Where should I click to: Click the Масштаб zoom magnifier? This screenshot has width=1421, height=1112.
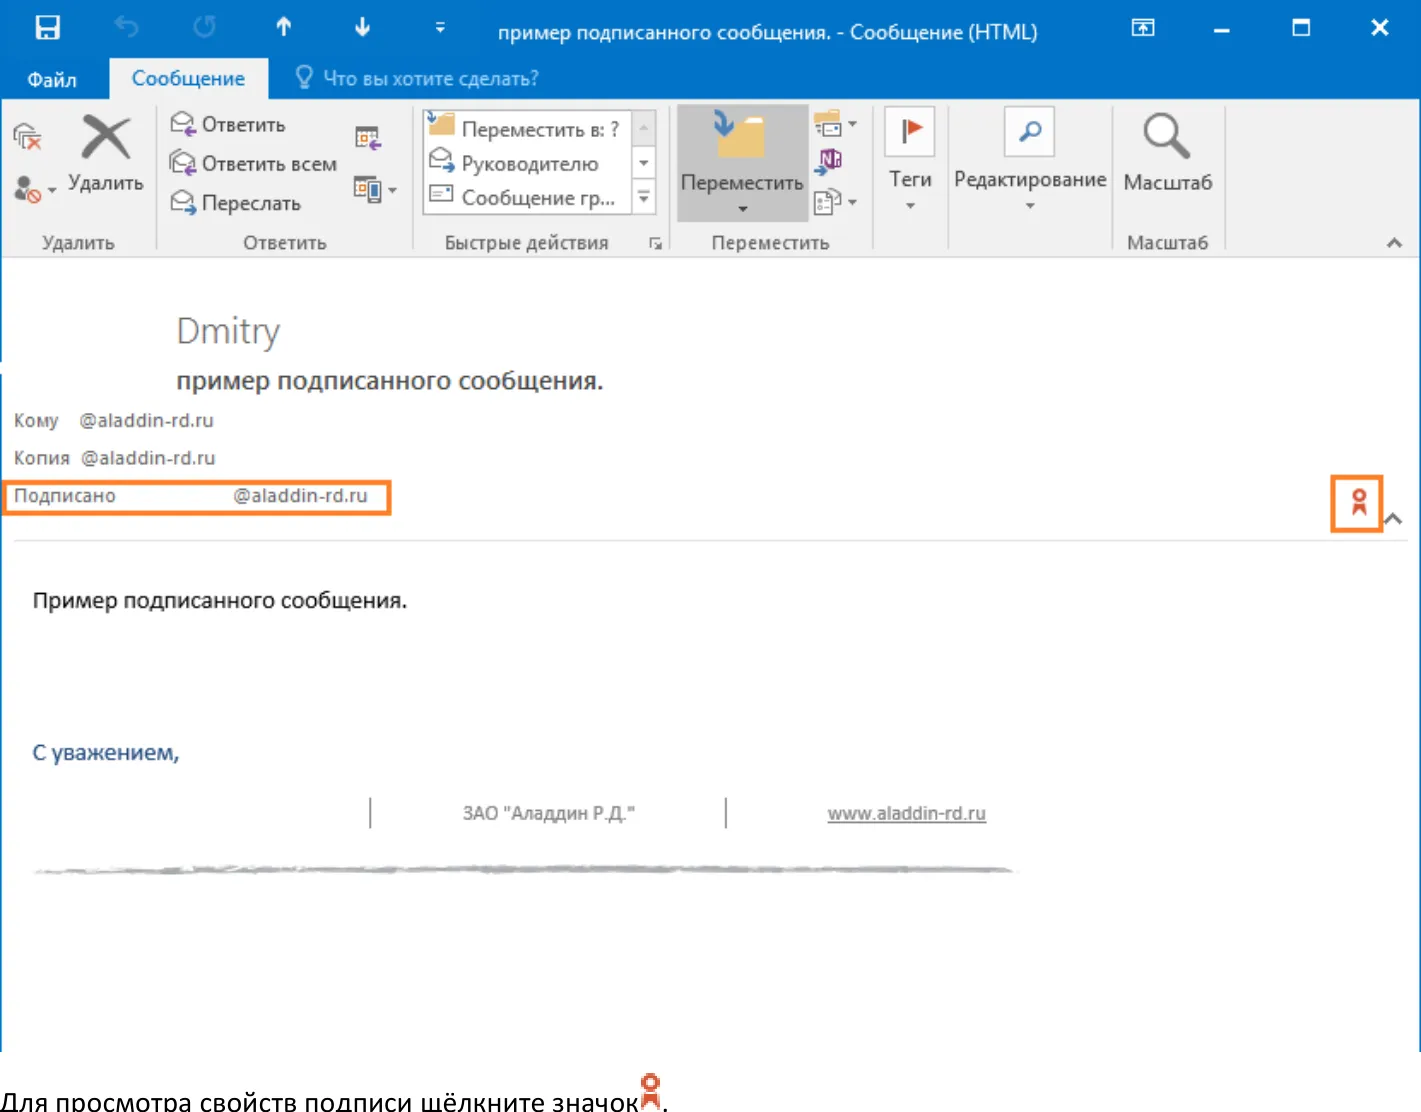(x=1167, y=152)
